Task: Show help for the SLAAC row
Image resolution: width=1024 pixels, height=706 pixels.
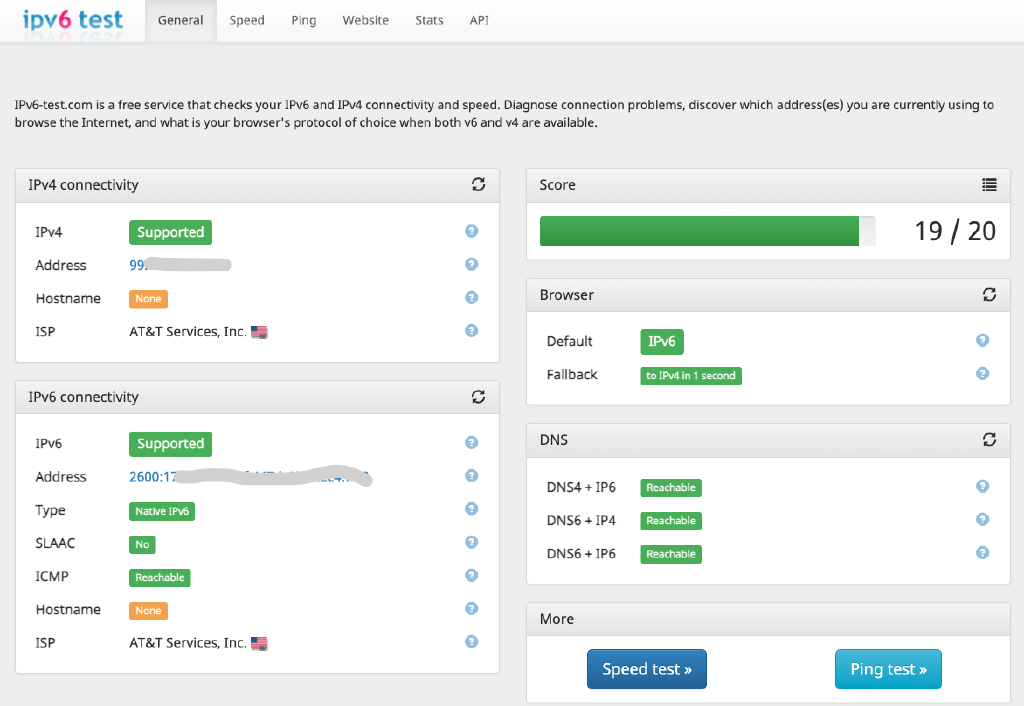Action: [472, 542]
